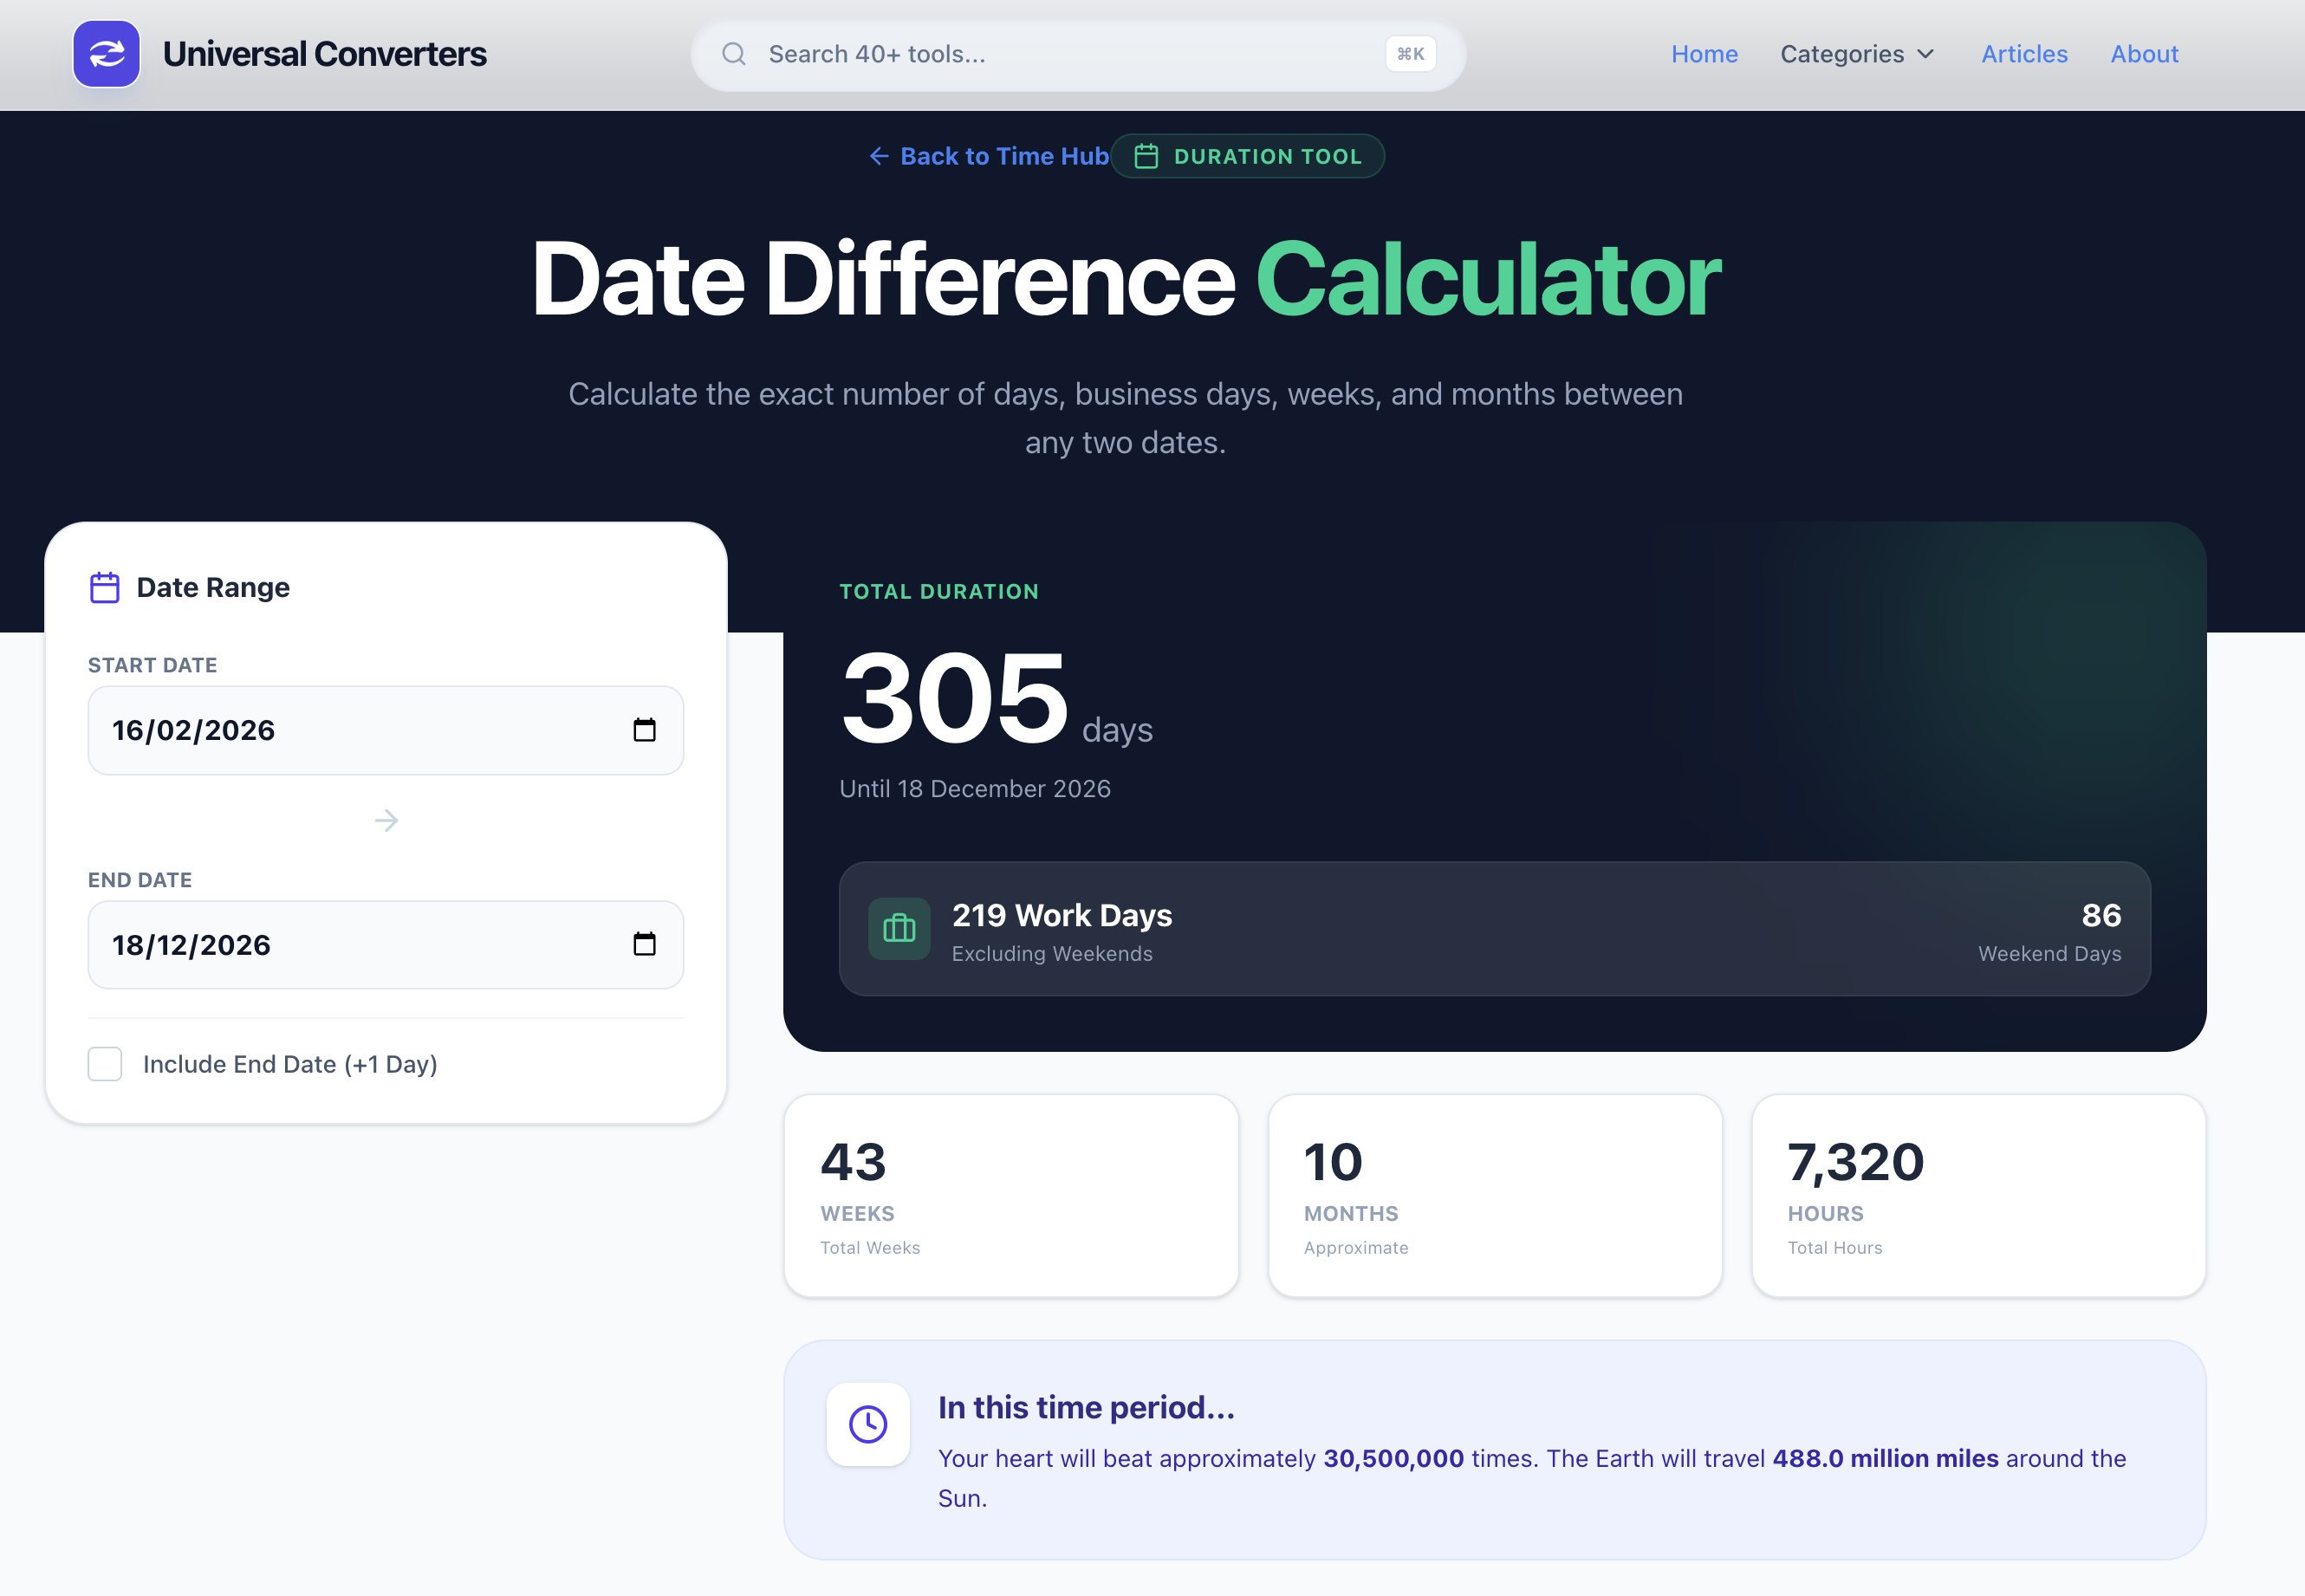Click the briefcase icon next to Work Days
Viewport: 2305px width, 1596px height.
tap(898, 929)
